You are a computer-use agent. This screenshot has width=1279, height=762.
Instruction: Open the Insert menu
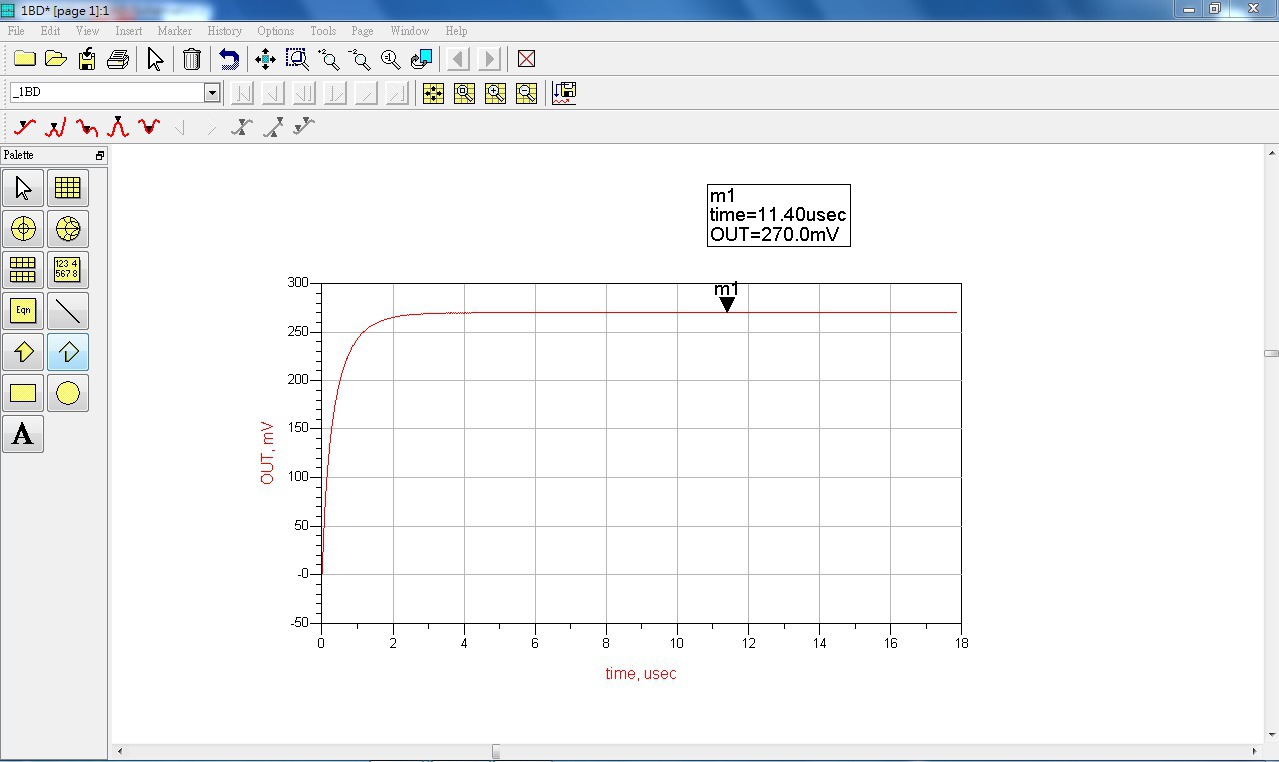tap(128, 31)
